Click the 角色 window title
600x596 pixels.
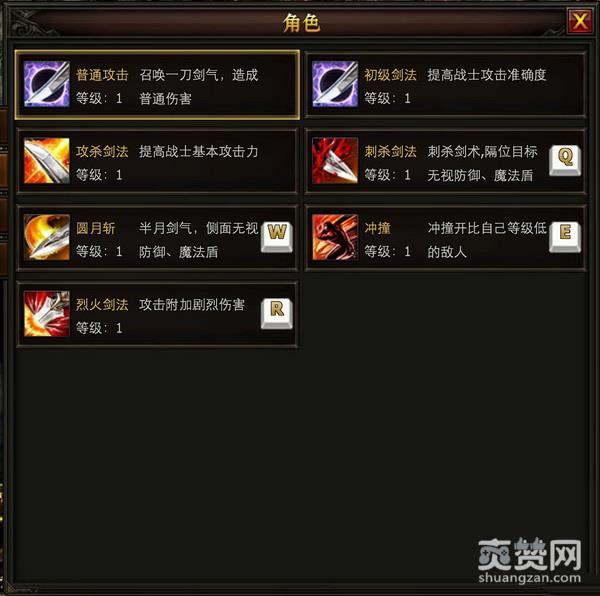pyautogui.click(x=301, y=23)
